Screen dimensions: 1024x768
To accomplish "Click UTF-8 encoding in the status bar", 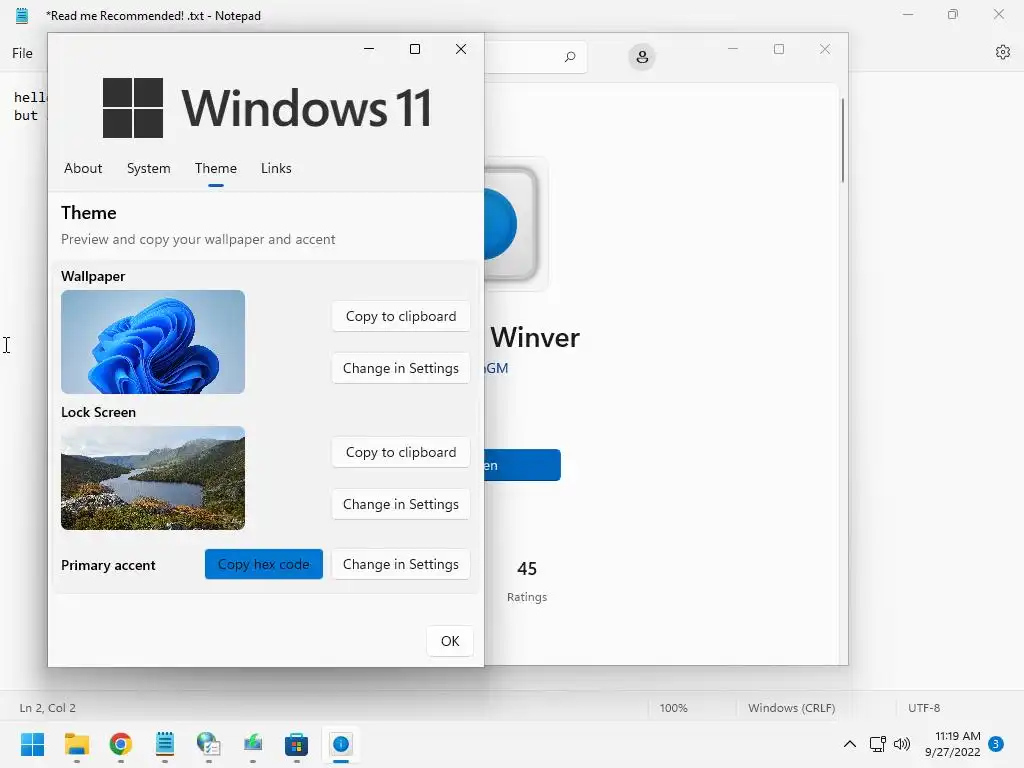I will point(924,708).
